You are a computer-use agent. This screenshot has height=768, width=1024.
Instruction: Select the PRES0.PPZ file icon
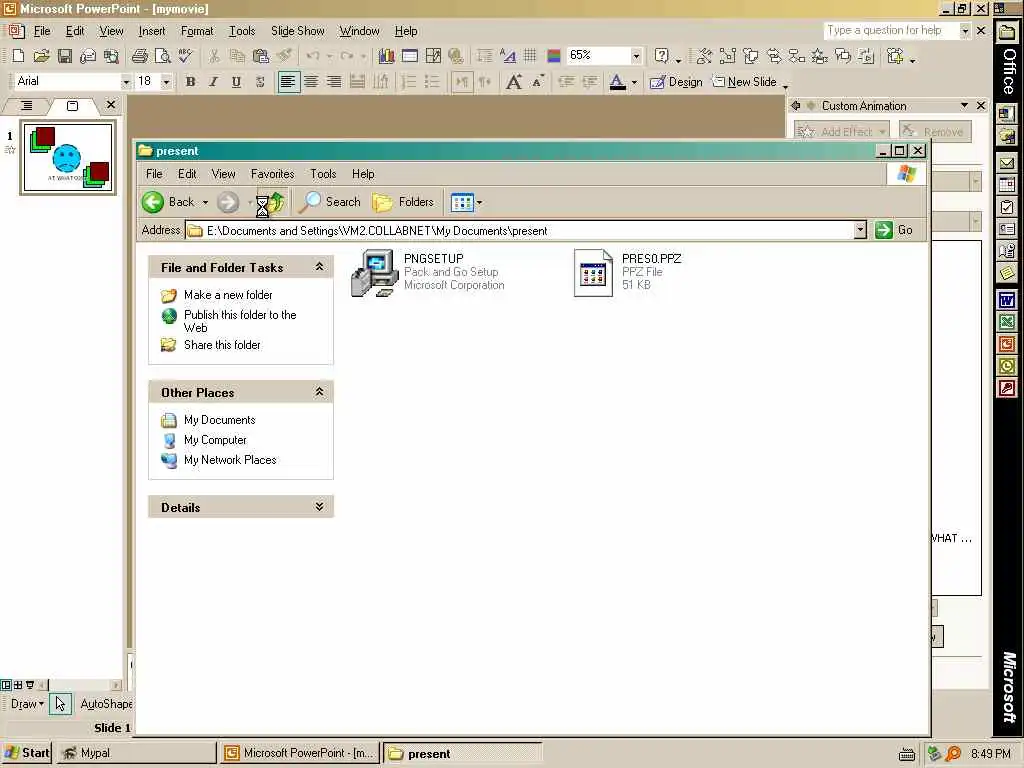pyautogui.click(x=593, y=273)
